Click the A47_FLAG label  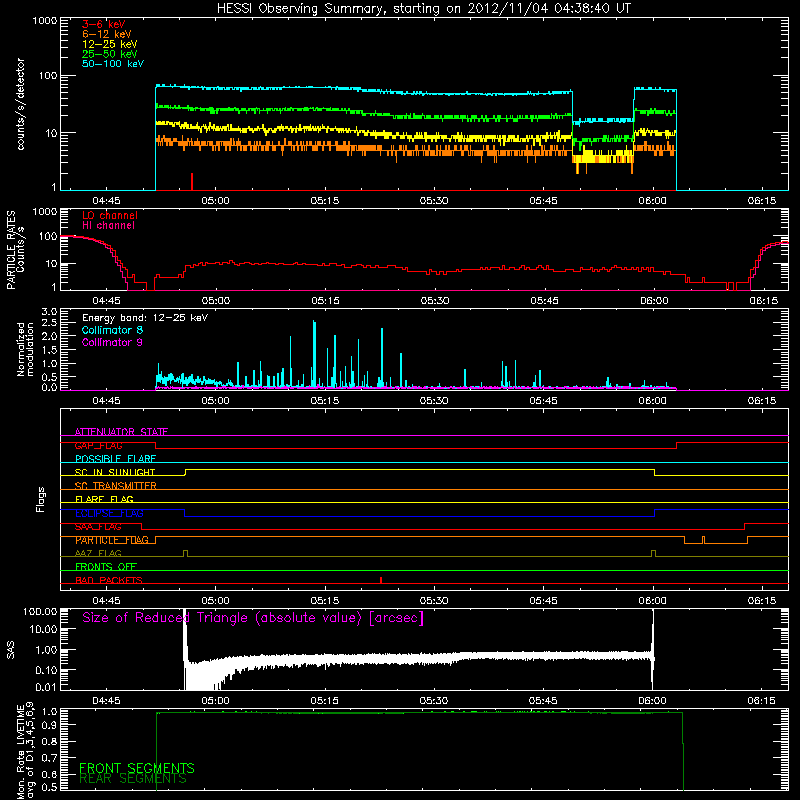98,553
